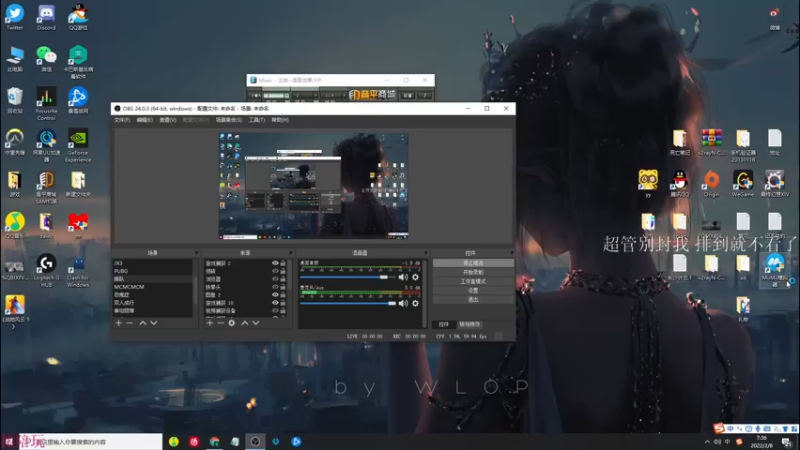The width and height of the screenshot is (800, 450).
Task: Pop out the 来源 dock panel
Action: point(291,253)
